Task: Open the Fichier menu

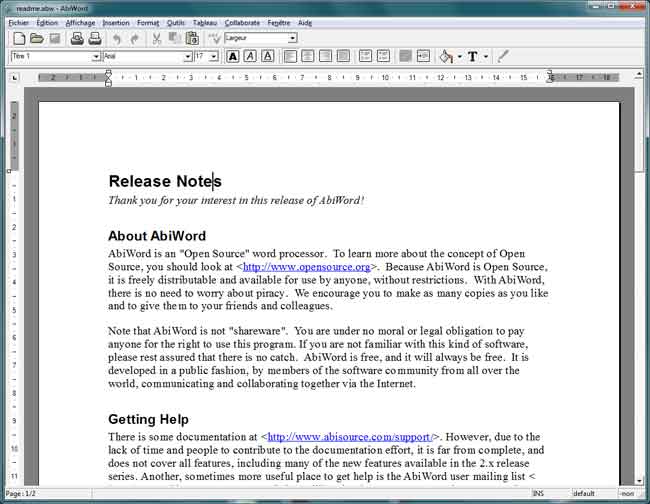Action: point(19,23)
